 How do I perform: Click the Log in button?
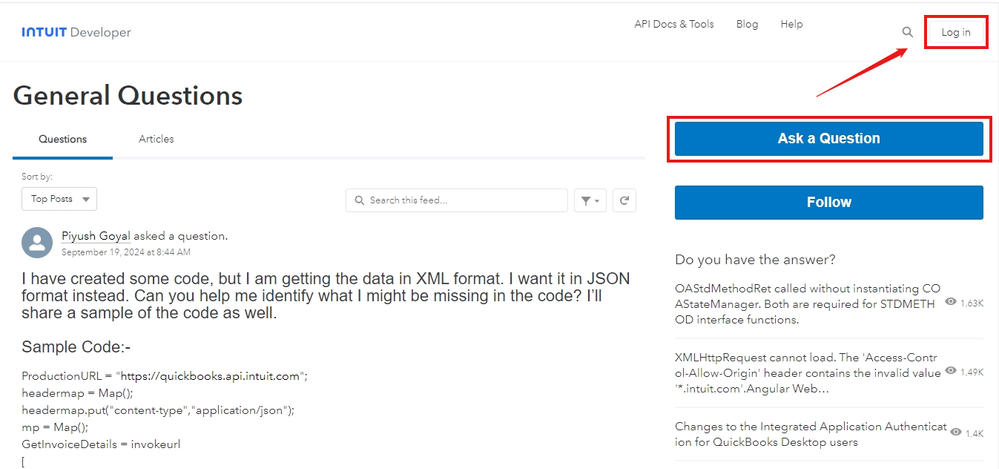(x=956, y=32)
